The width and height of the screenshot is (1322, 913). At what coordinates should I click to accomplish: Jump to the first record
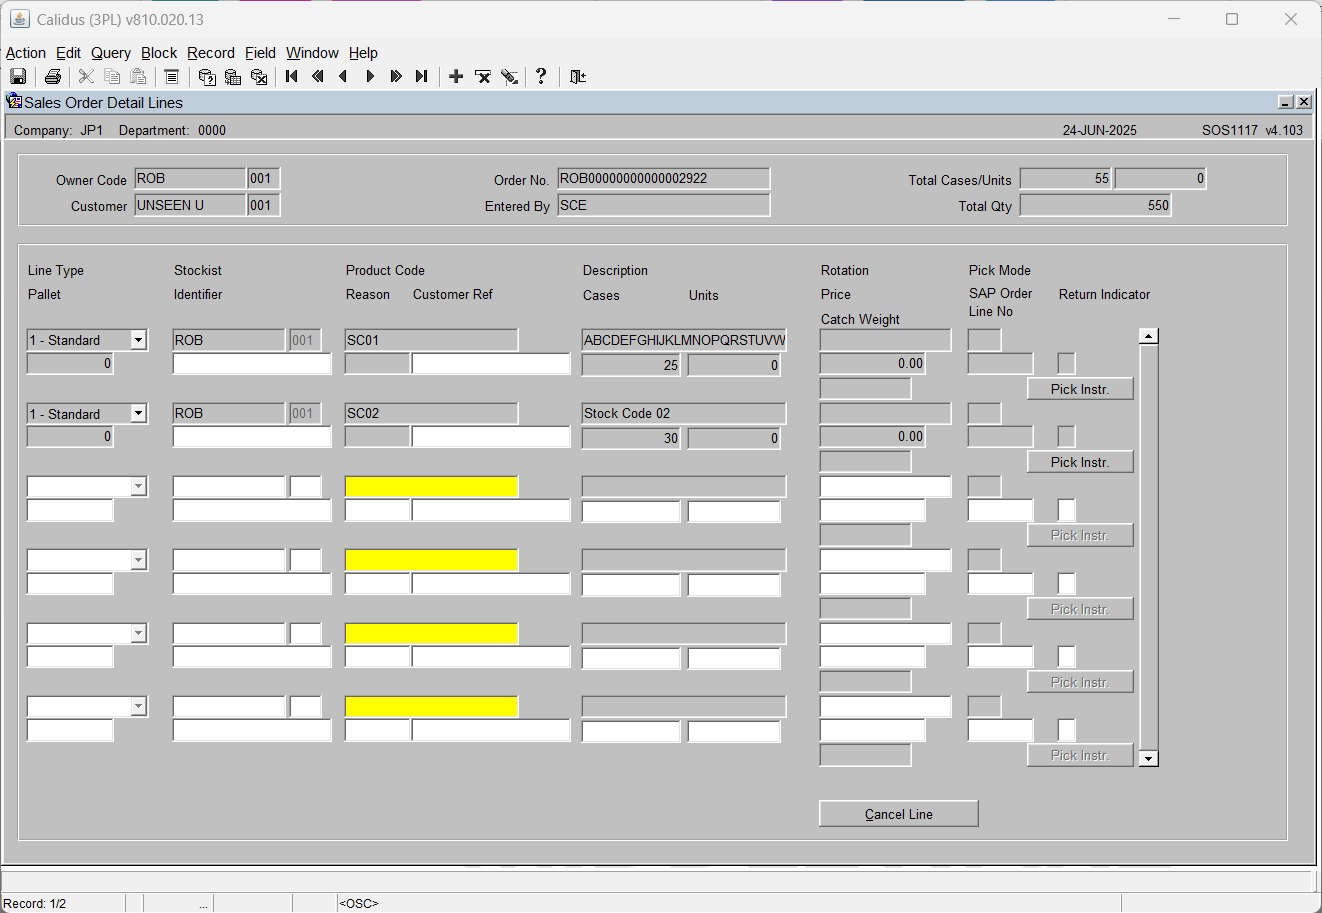[x=292, y=77]
